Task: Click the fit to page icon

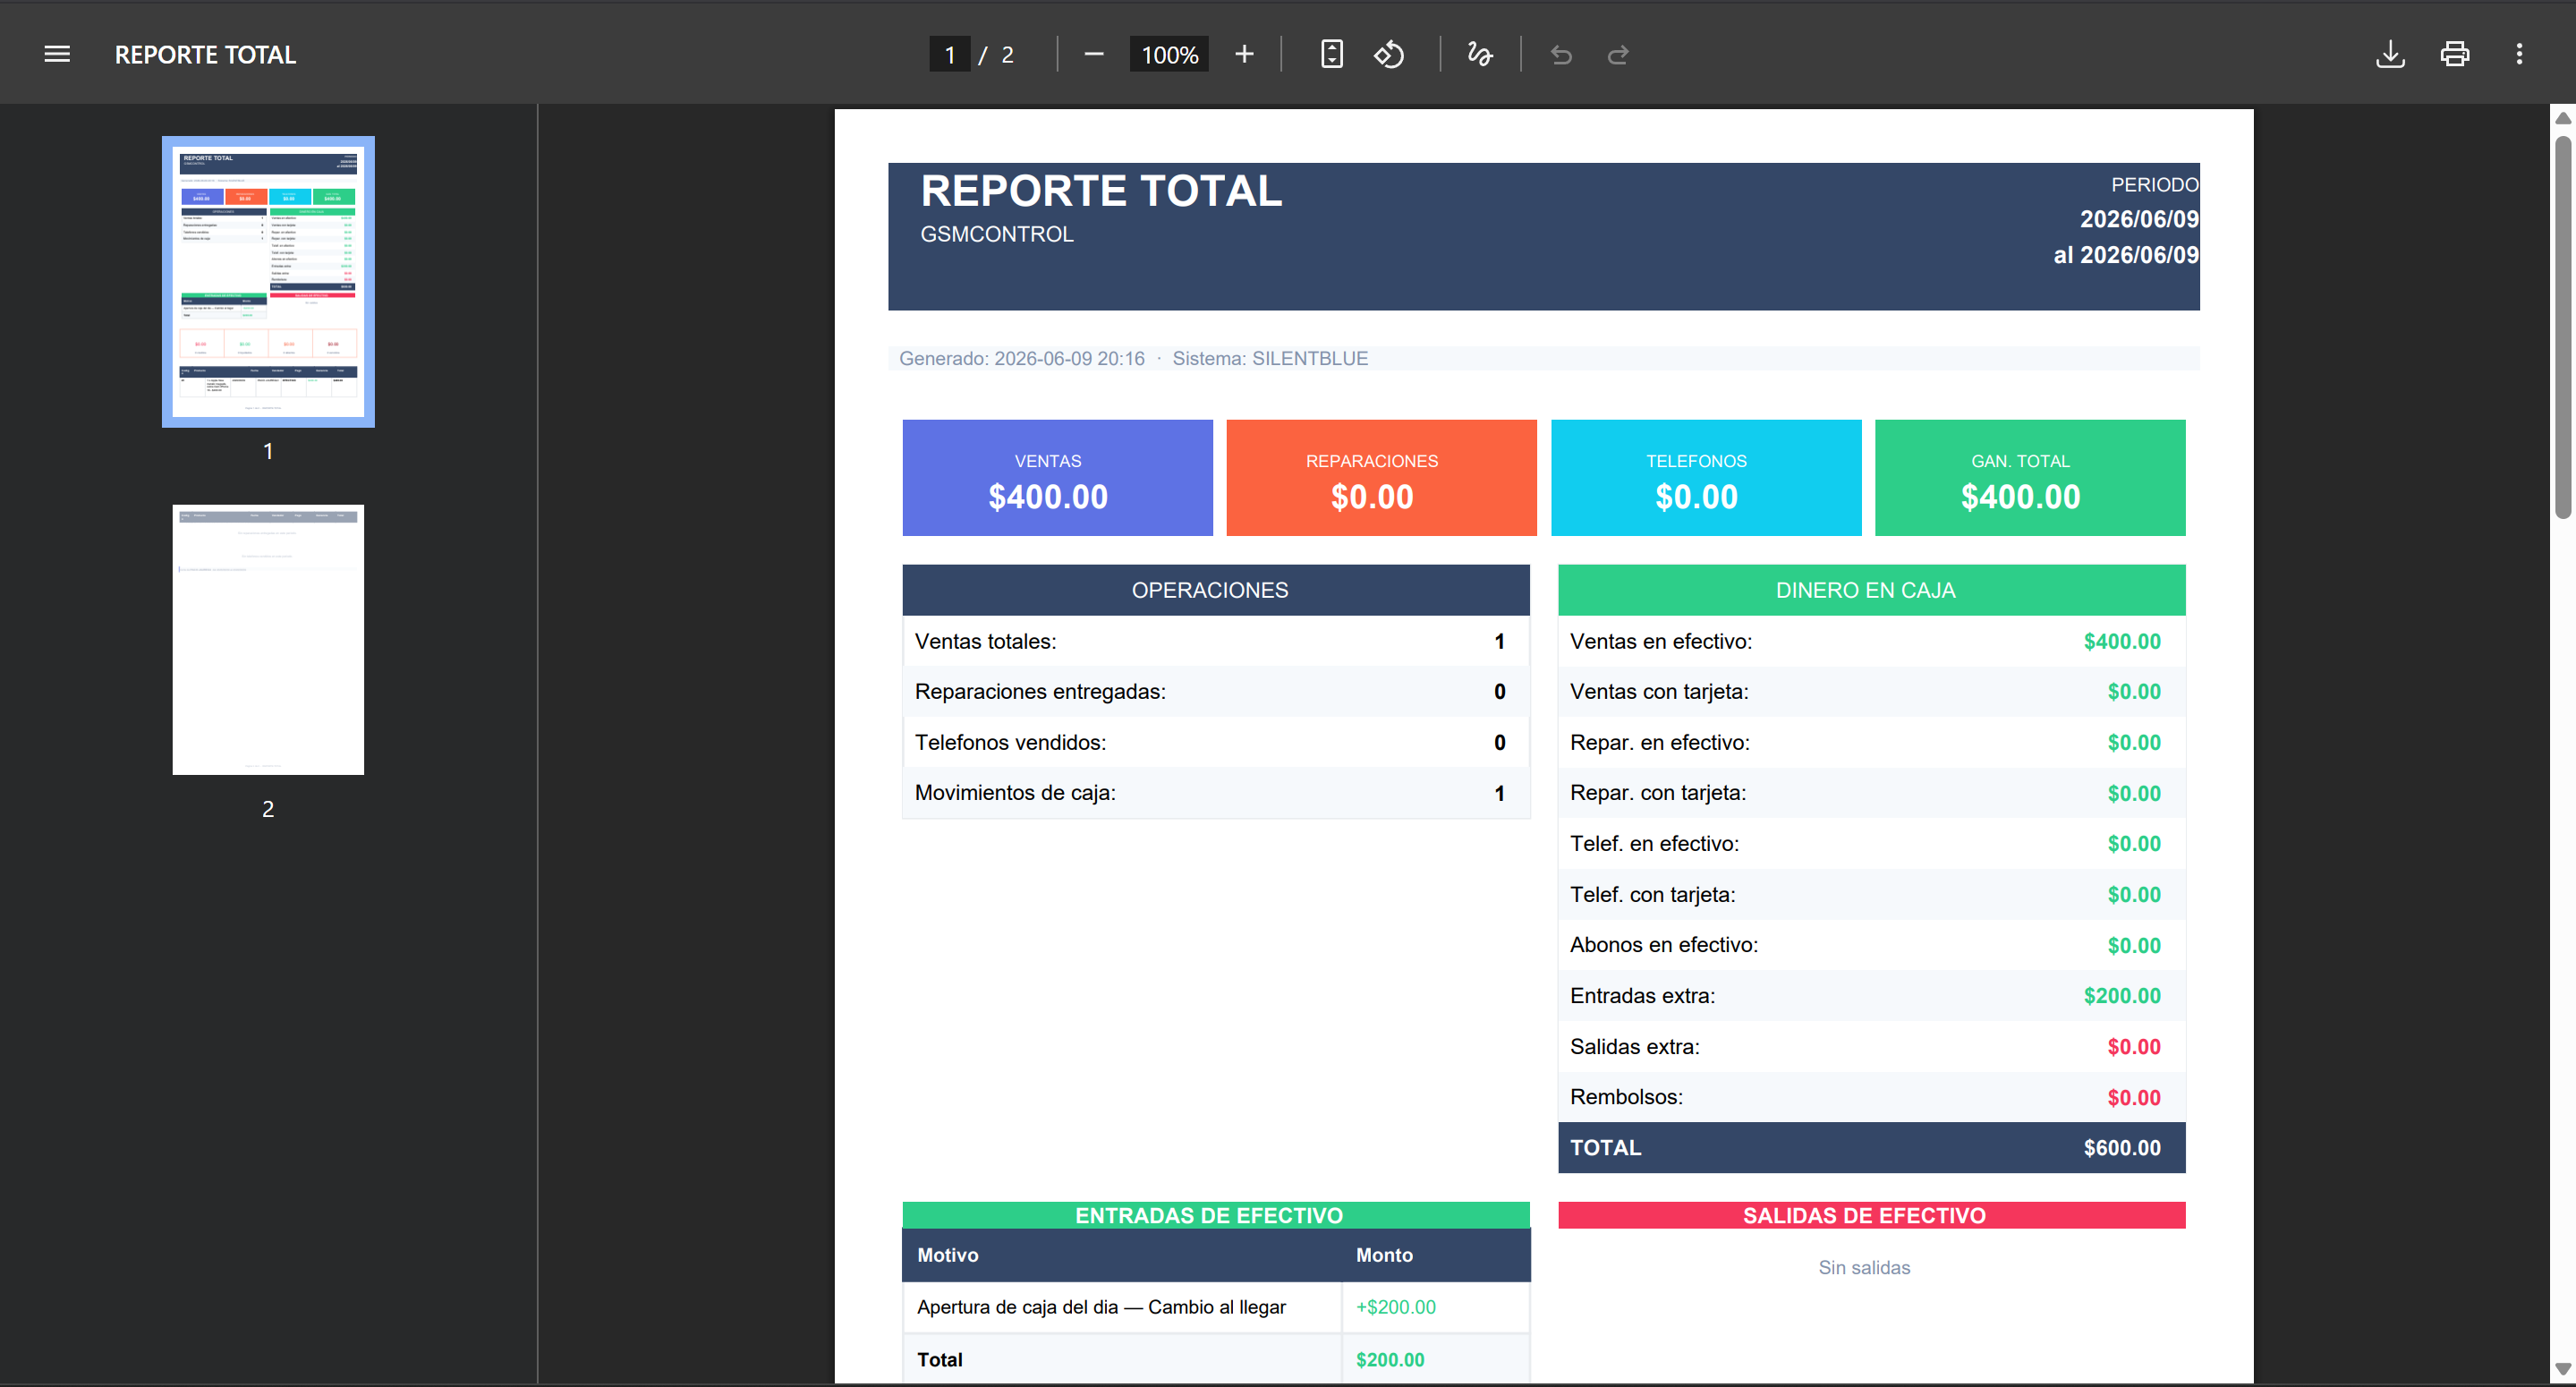Action: (x=1332, y=54)
